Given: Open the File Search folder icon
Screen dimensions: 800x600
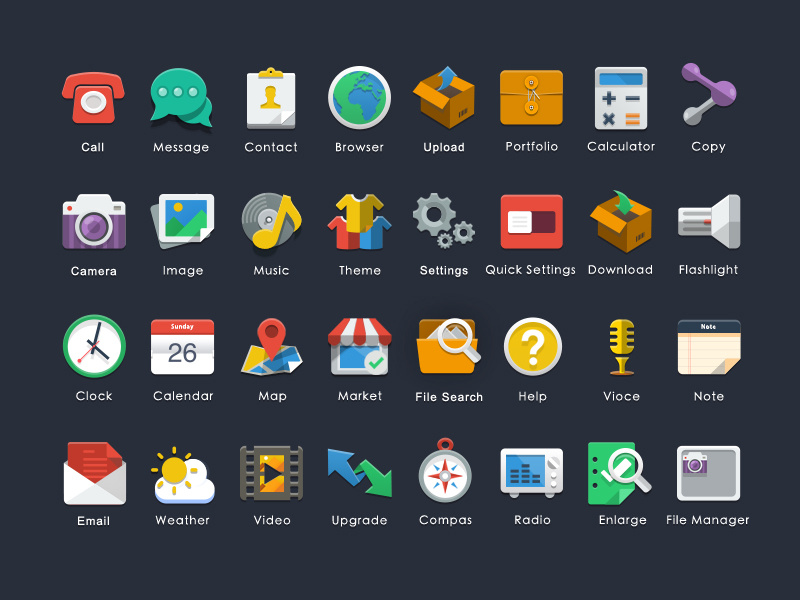Looking at the screenshot, I should [x=449, y=347].
